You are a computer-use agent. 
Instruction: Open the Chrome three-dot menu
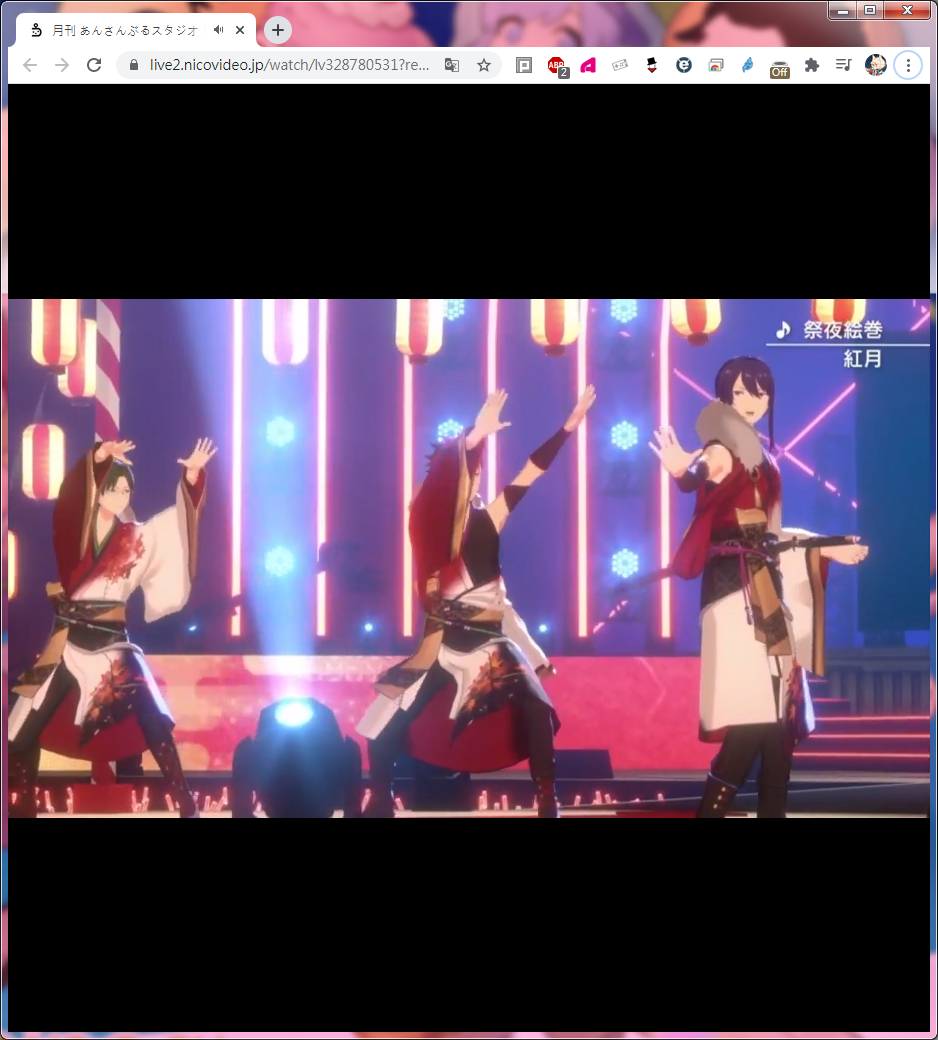[908, 65]
